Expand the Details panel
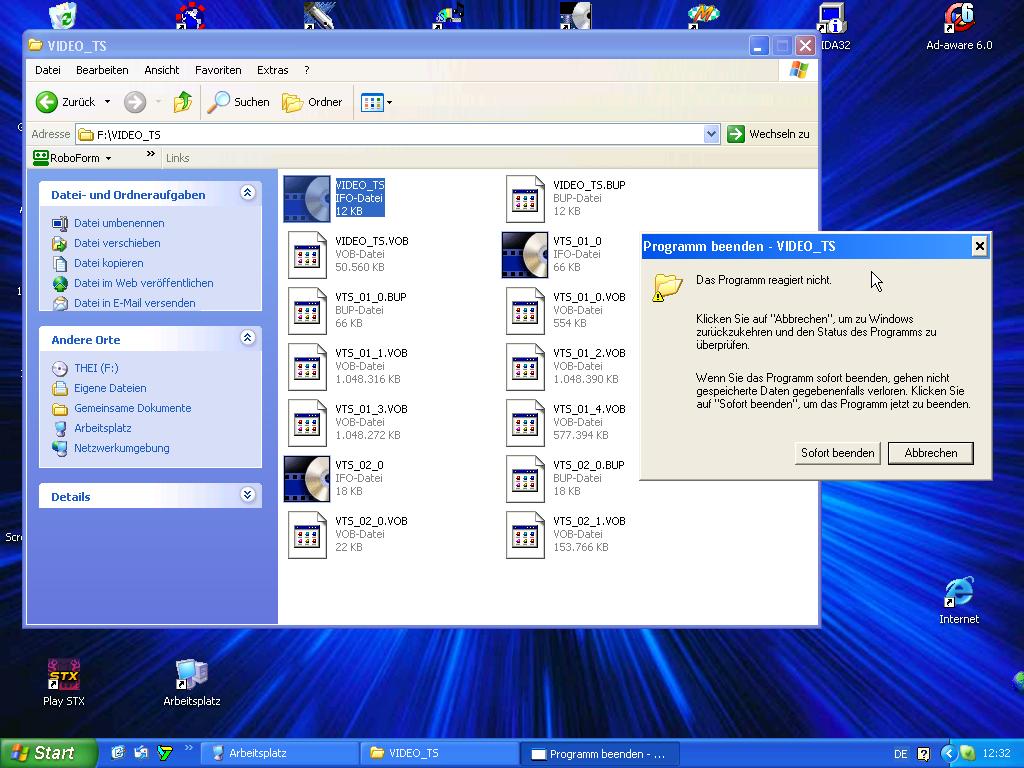This screenshot has height=768, width=1024. [248, 494]
